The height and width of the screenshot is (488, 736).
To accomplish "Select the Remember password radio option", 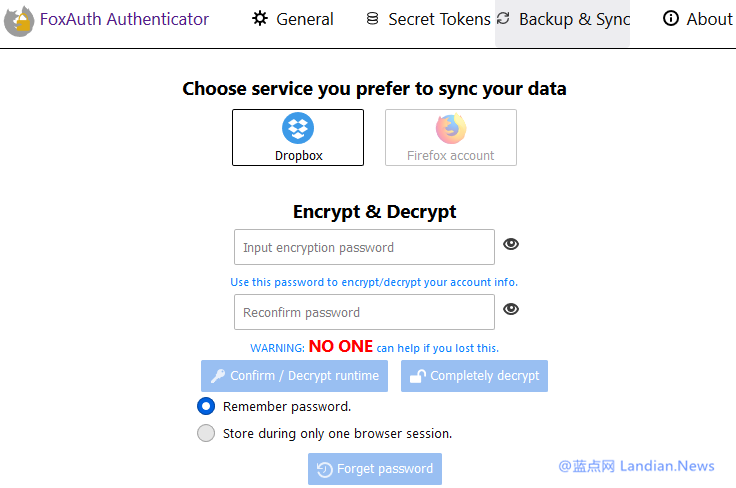I will click(206, 406).
